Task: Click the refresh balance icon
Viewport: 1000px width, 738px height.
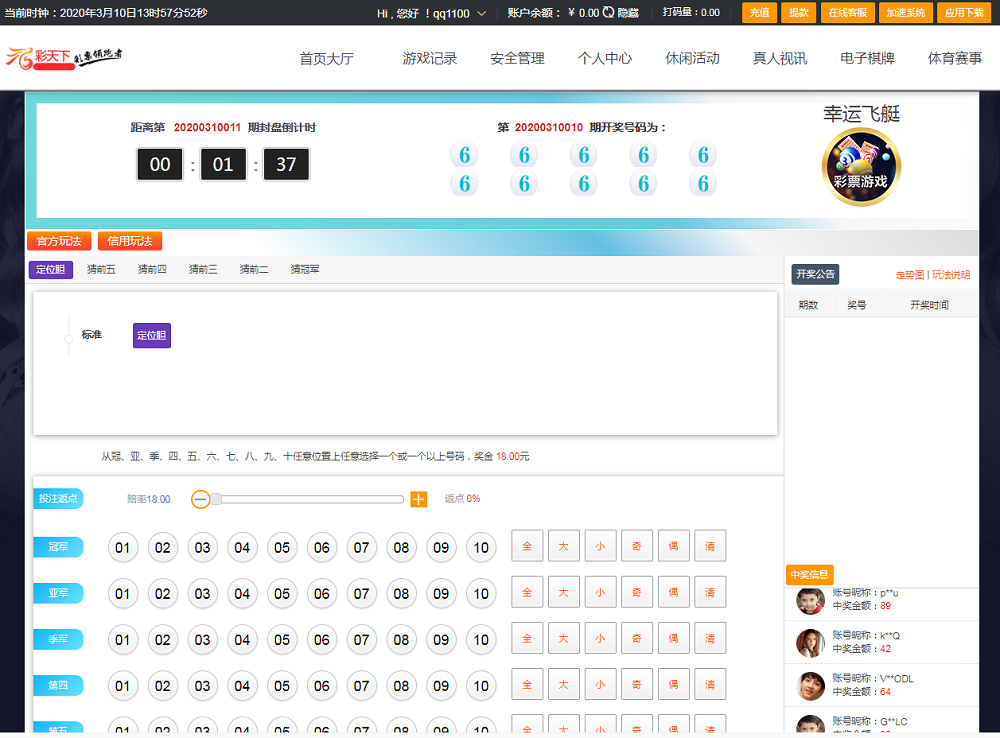Action: [608, 13]
